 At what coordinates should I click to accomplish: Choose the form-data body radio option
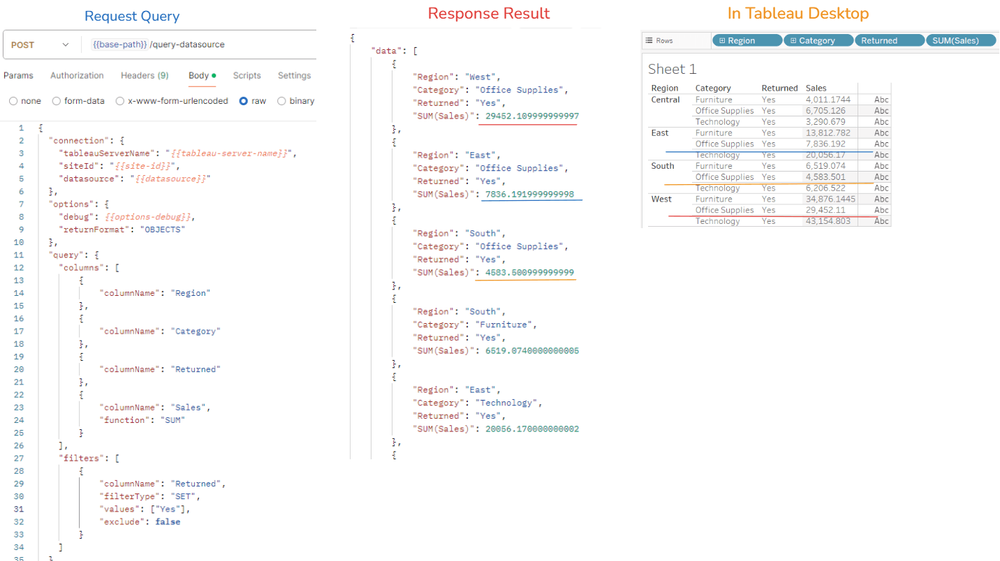pos(56,101)
